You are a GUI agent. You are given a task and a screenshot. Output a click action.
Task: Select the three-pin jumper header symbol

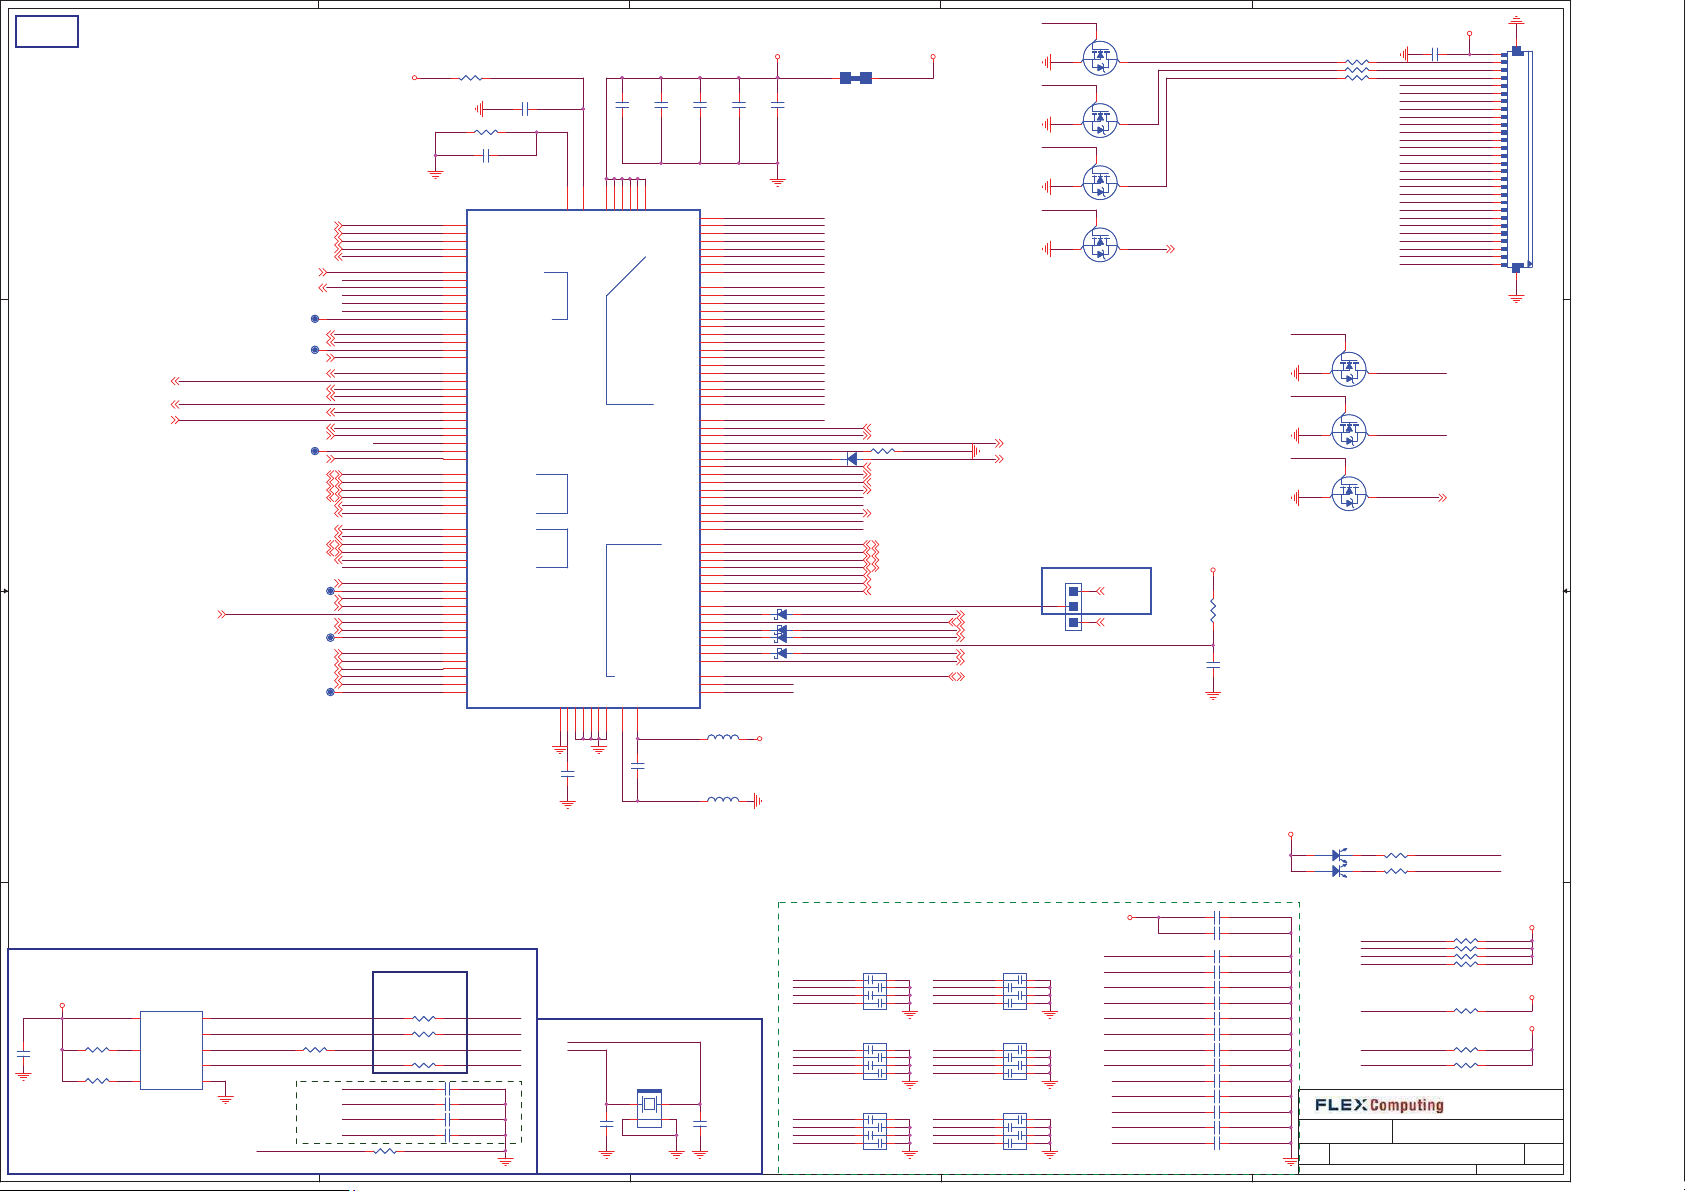tap(1073, 607)
